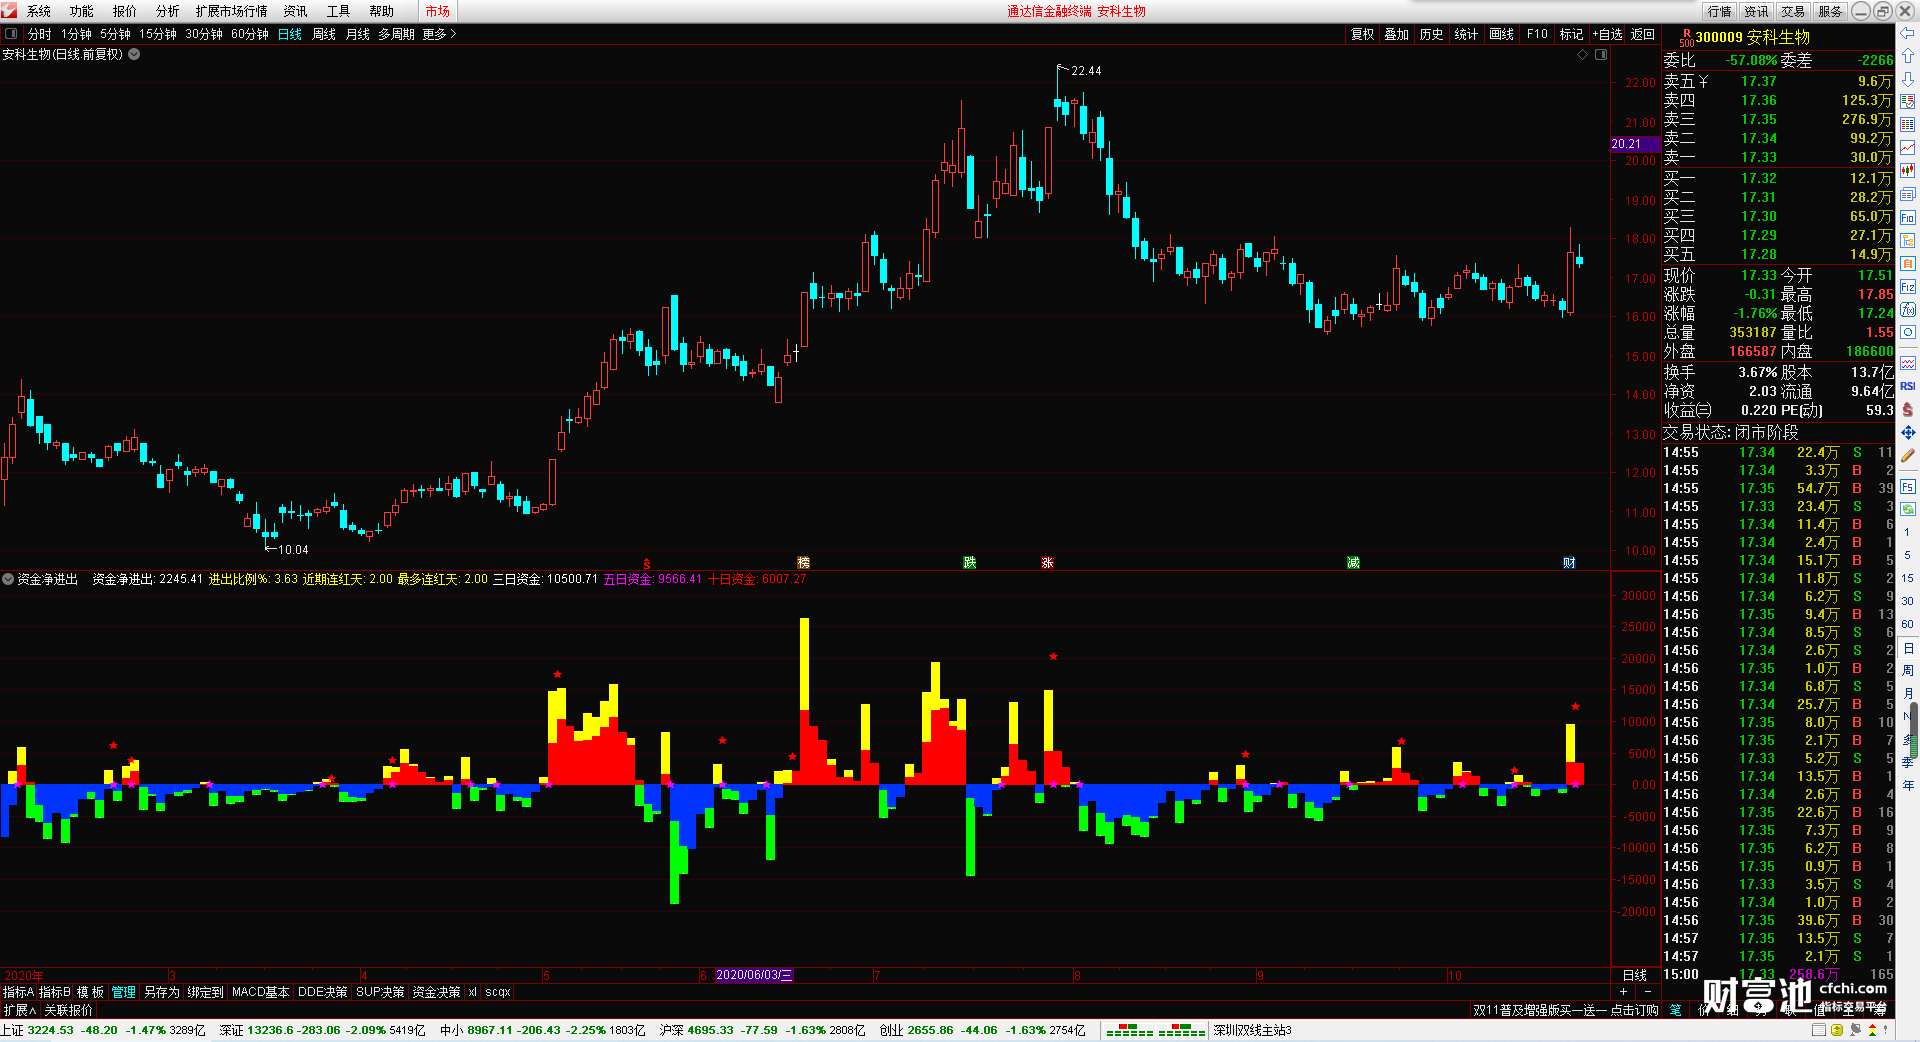
Task: Click the F10 company info icon in sidebar
Action: point(1908,218)
